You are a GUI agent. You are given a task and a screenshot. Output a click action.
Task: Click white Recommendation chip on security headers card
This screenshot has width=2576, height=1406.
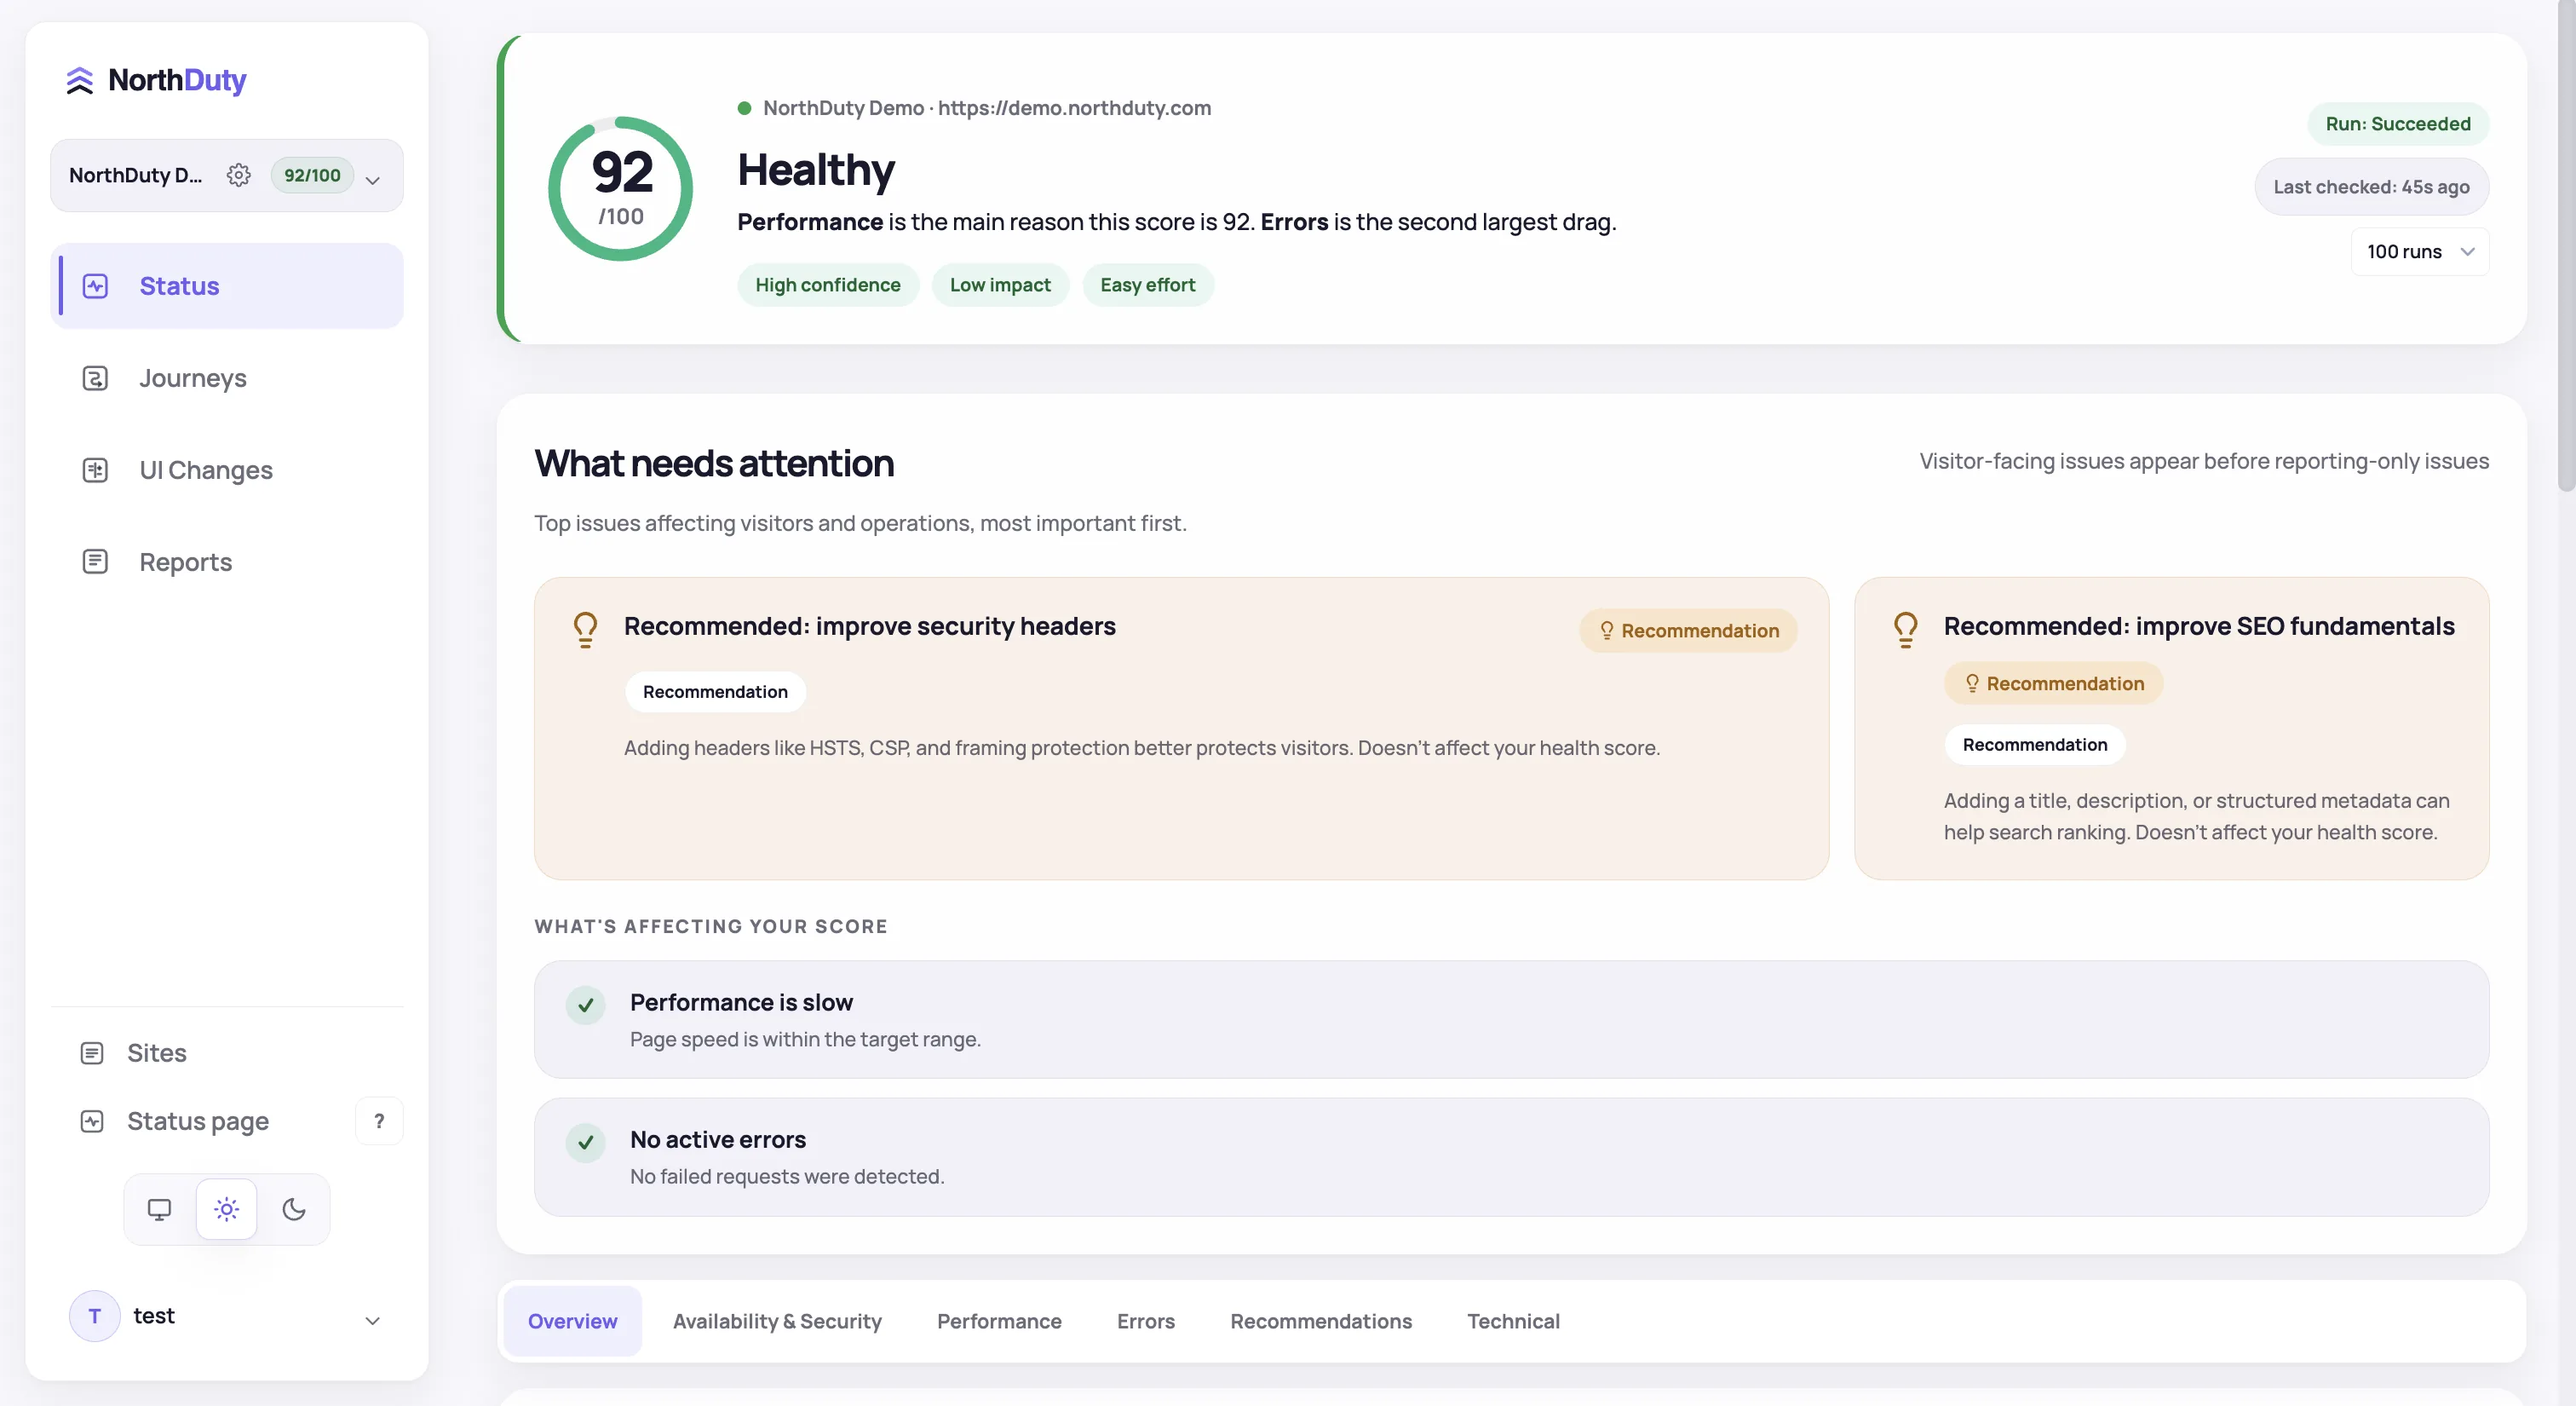point(715,692)
